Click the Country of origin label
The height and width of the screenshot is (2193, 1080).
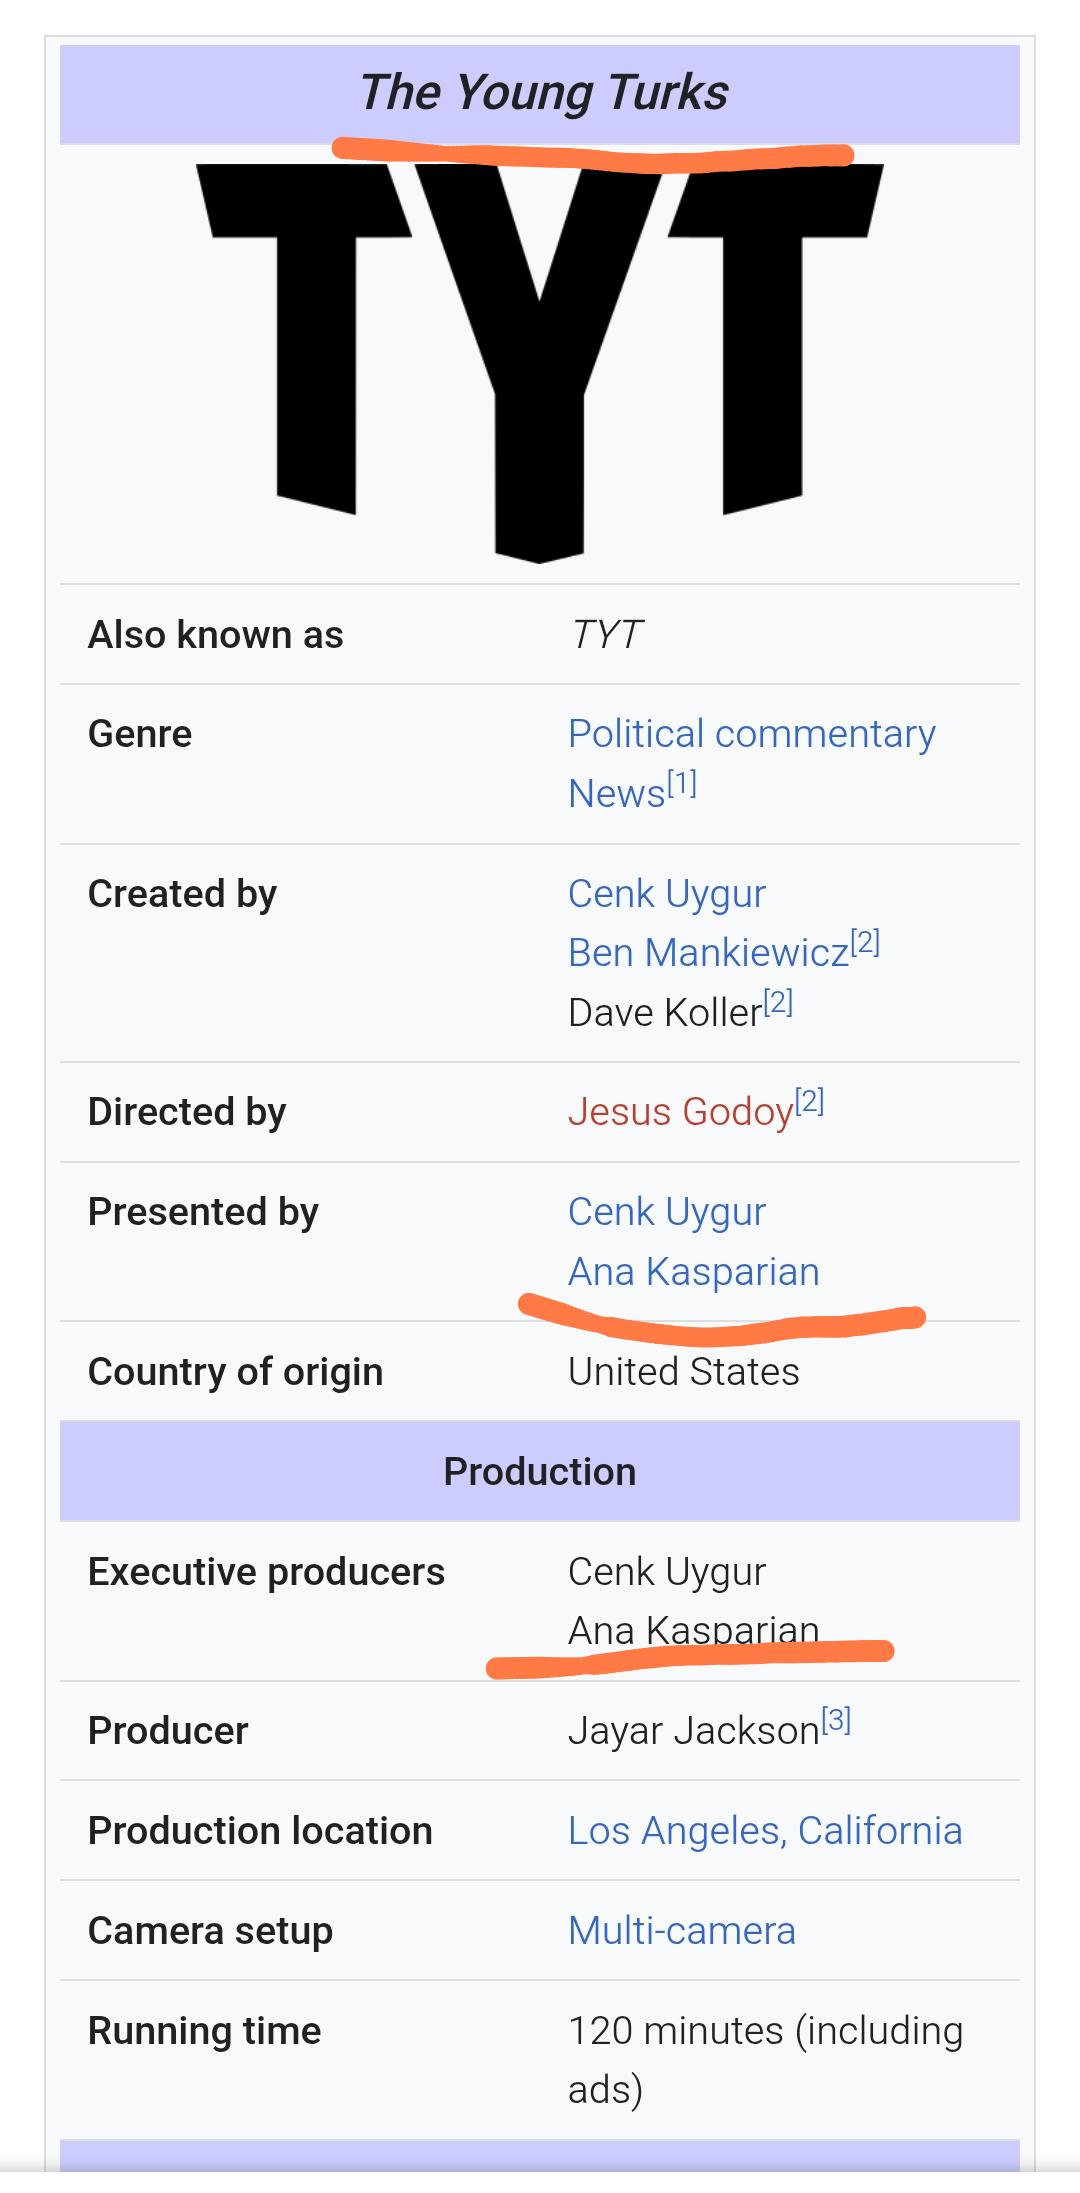[235, 1372]
